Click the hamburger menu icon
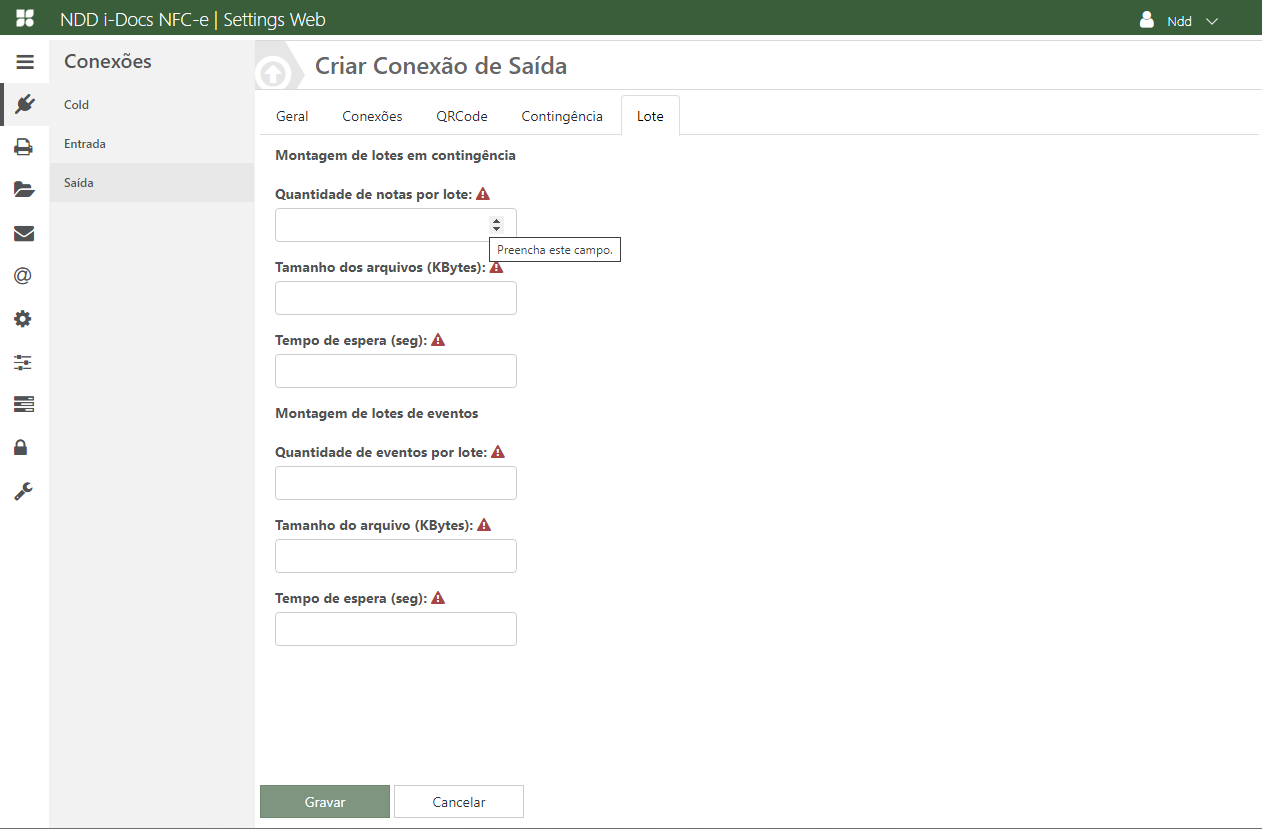 pos(25,62)
